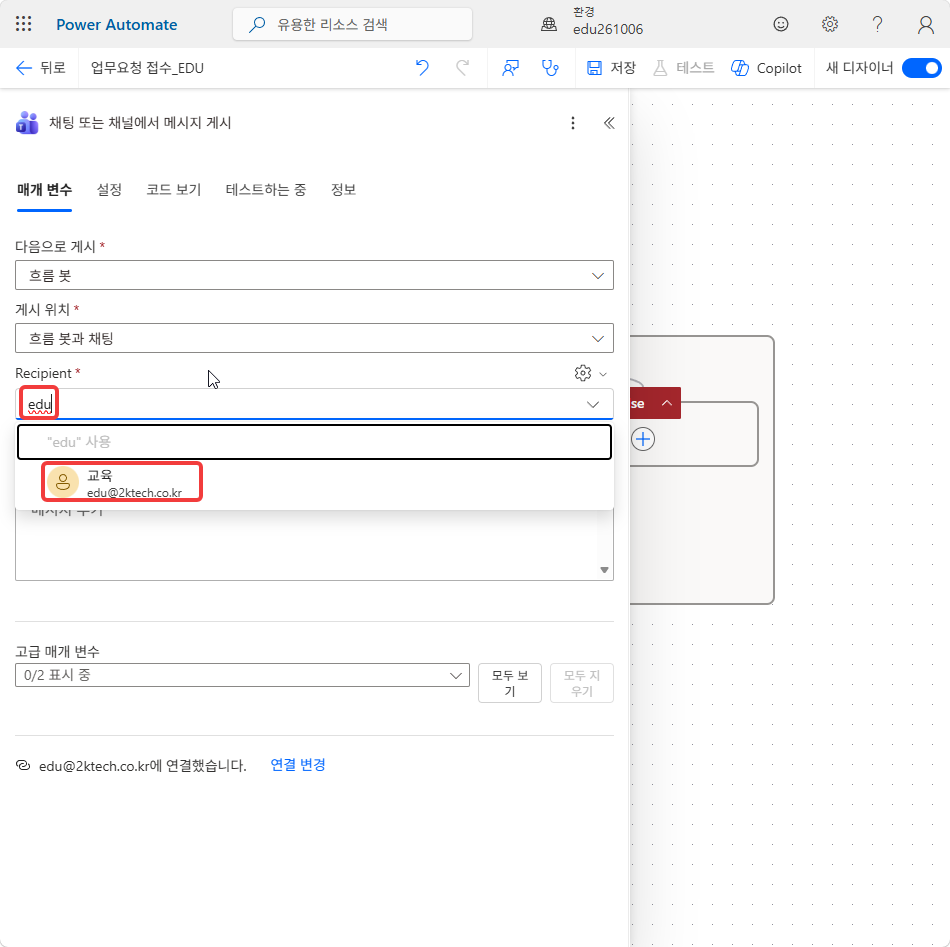The width and height of the screenshot is (950, 947).
Task: Toggle the 새 디자이너 switch
Action: click(921, 68)
